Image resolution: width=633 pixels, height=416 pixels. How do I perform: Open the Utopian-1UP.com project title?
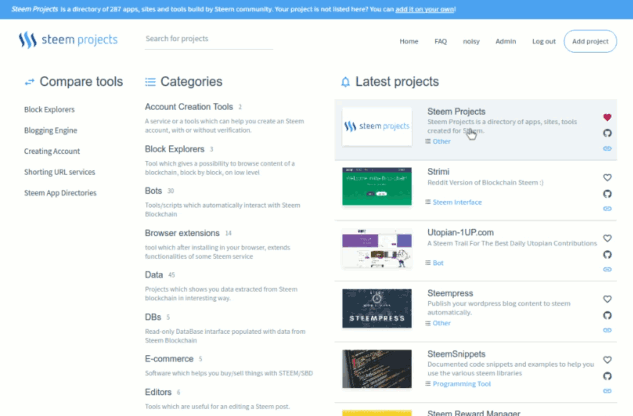point(460,232)
